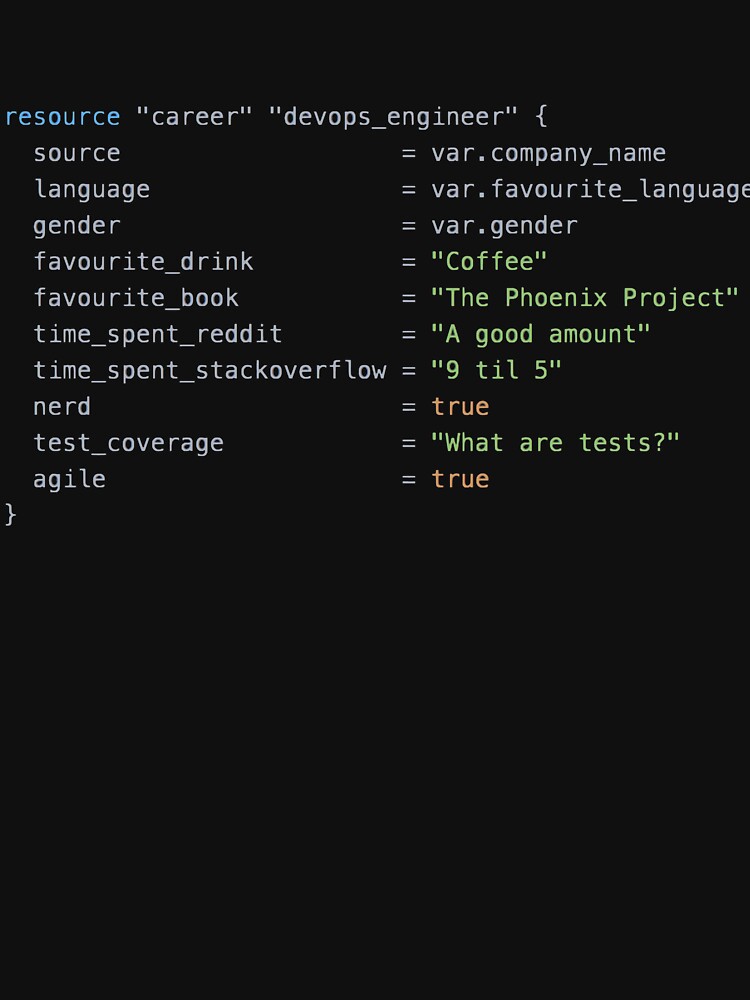
Task: Click the "test_coverage" attribute name
Action: (129, 443)
